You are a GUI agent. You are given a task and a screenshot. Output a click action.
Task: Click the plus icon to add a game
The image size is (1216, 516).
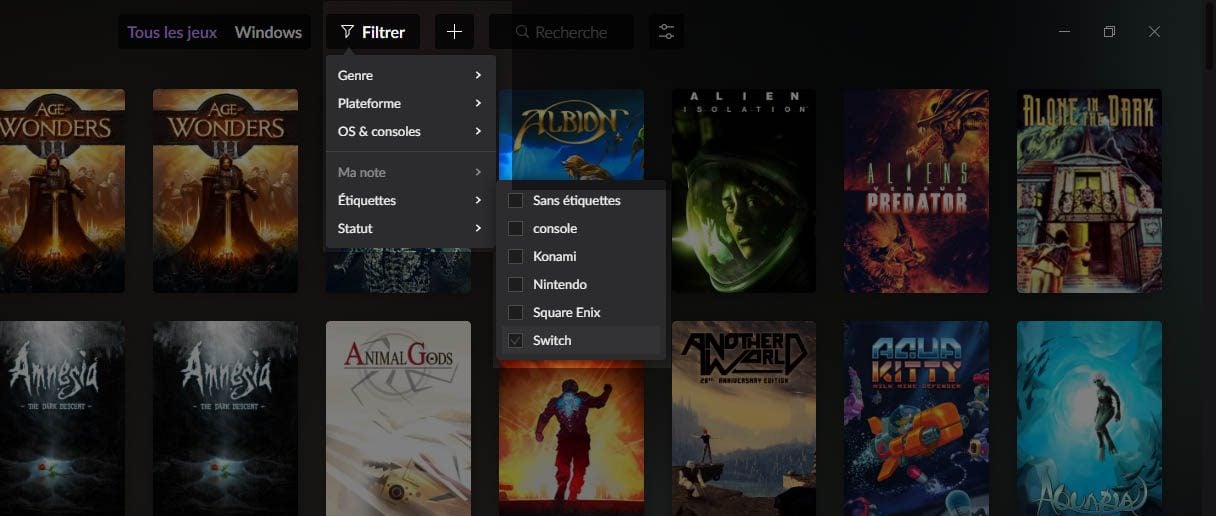point(454,32)
